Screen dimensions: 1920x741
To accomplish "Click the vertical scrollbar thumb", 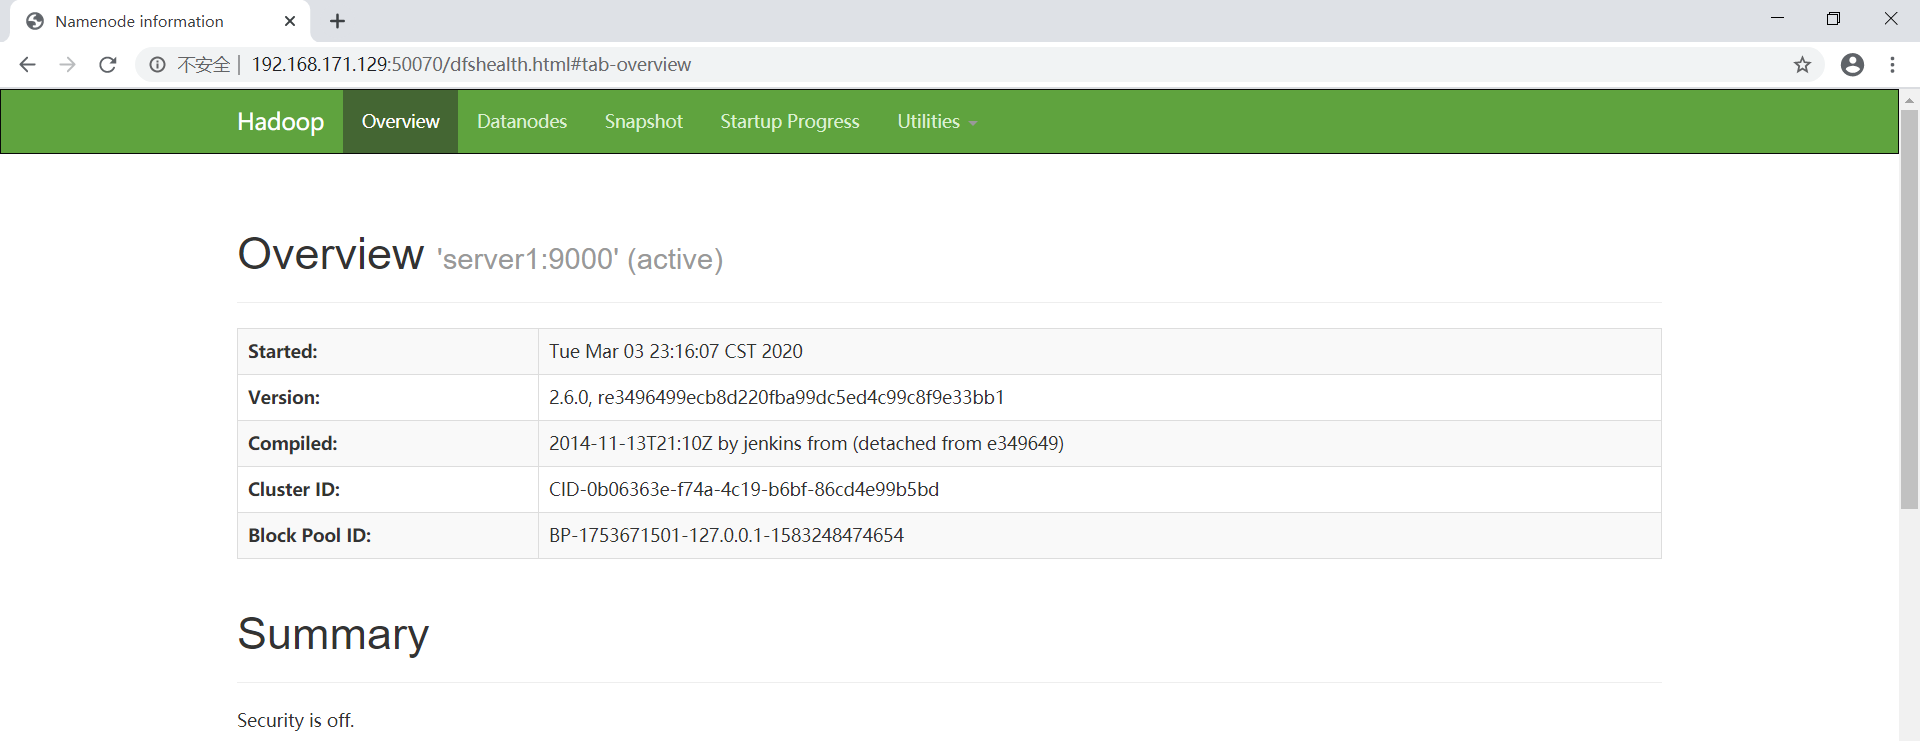I will click(x=1909, y=310).
